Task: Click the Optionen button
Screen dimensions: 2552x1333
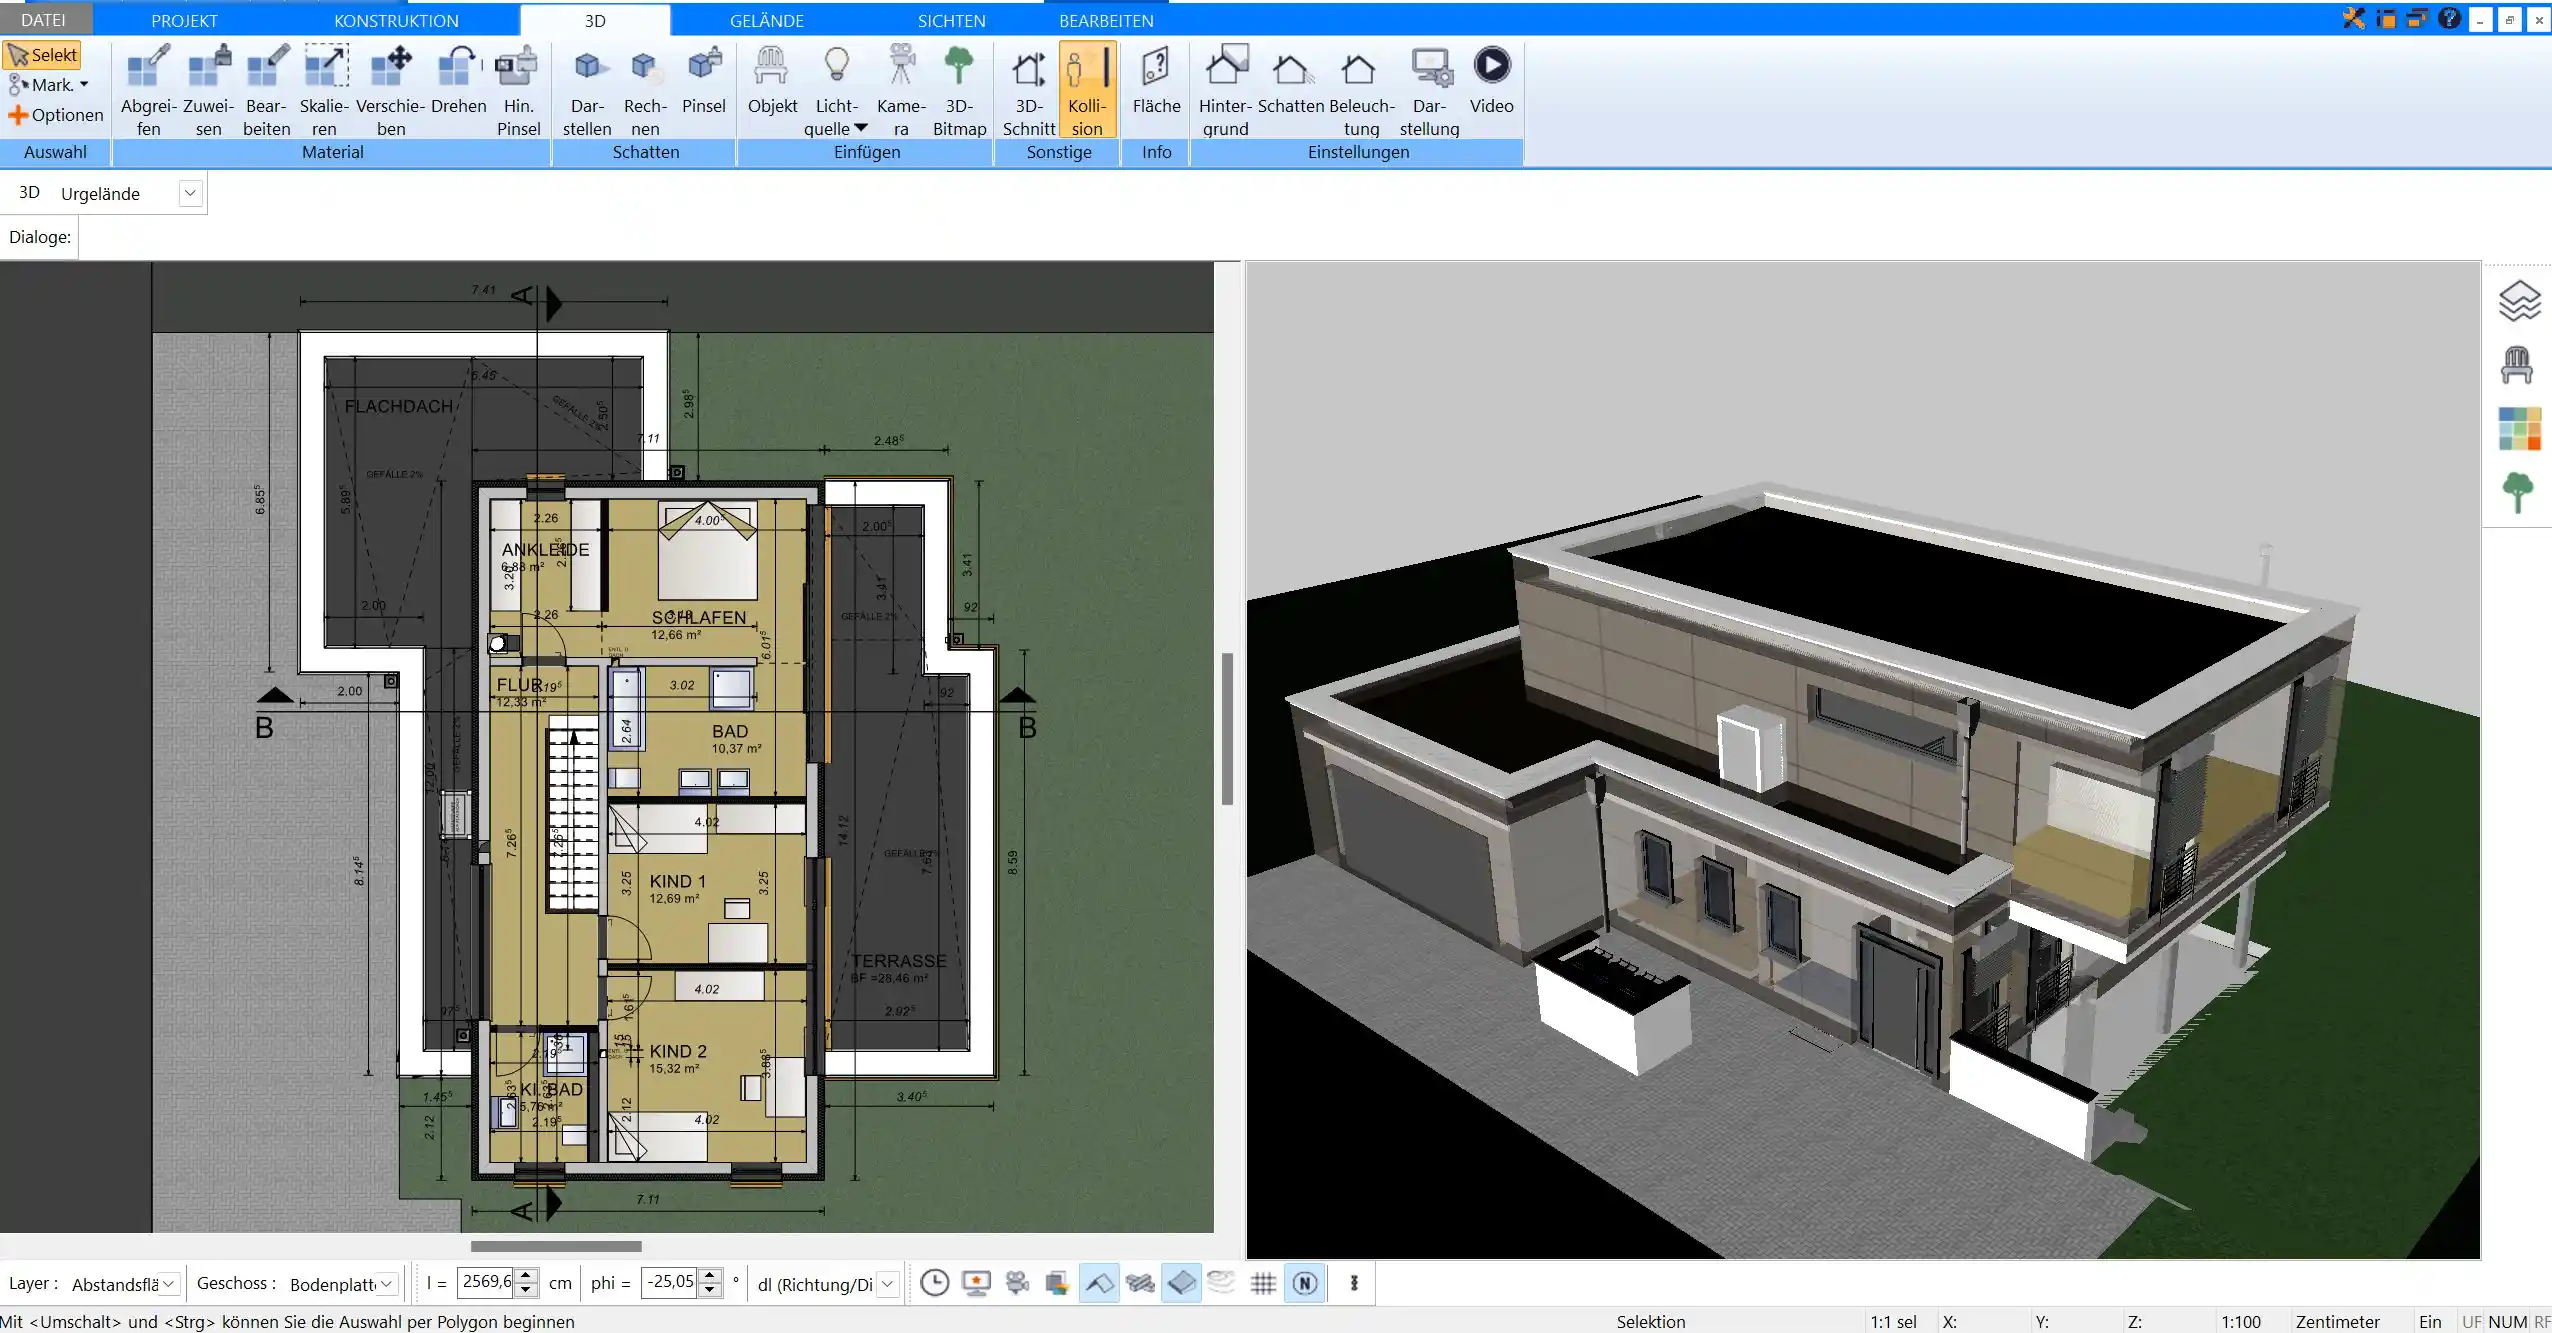Action: (x=56, y=115)
